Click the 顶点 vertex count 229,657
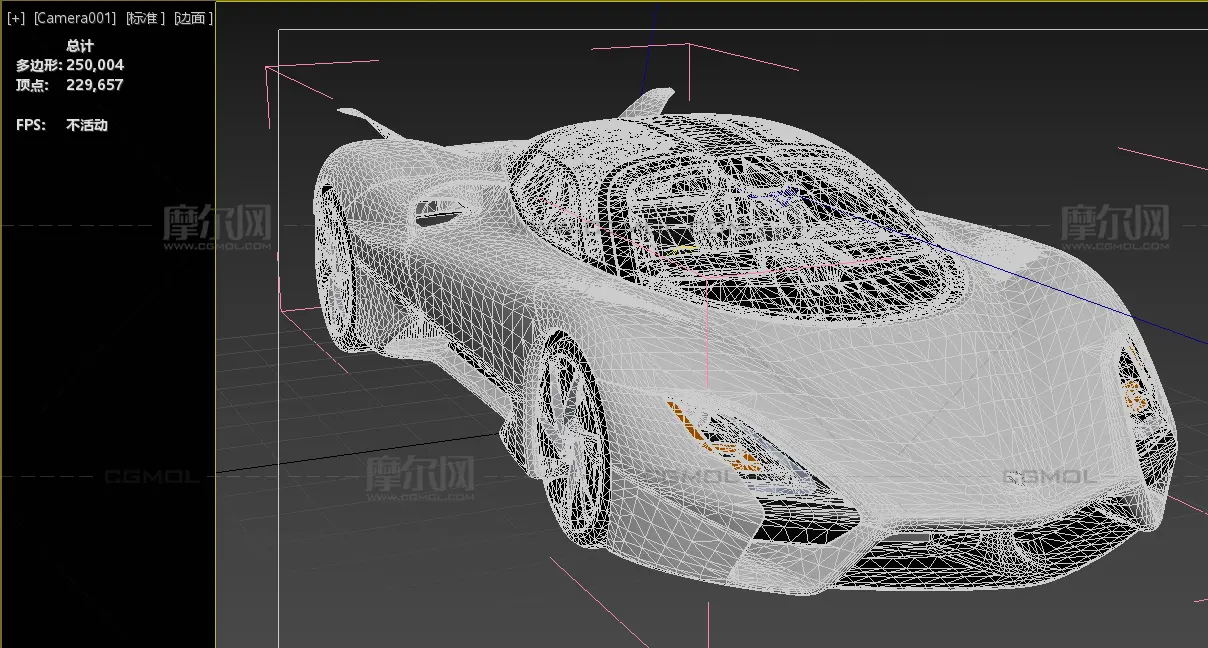The image size is (1208, 648). pos(95,85)
